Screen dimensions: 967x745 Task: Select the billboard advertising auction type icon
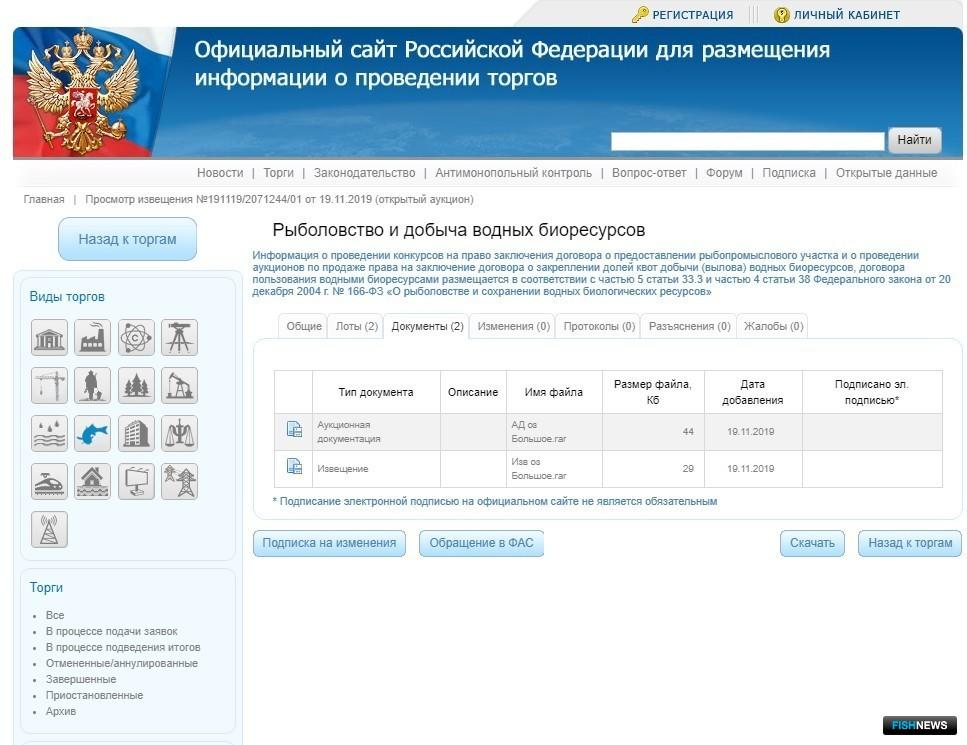coord(136,481)
